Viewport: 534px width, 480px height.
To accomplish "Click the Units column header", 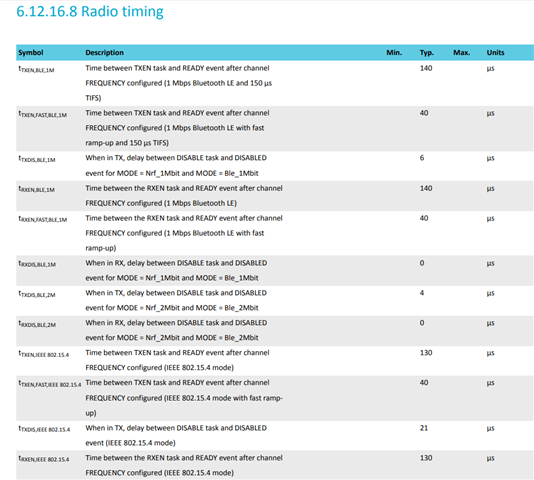I will (x=495, y=52).
